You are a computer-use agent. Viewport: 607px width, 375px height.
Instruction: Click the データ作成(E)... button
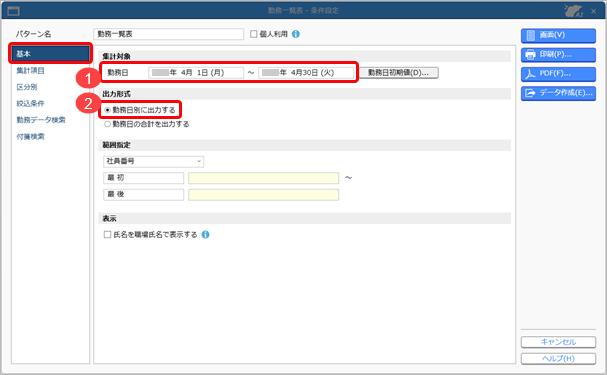pyautogui.click(x=558, y=93)
